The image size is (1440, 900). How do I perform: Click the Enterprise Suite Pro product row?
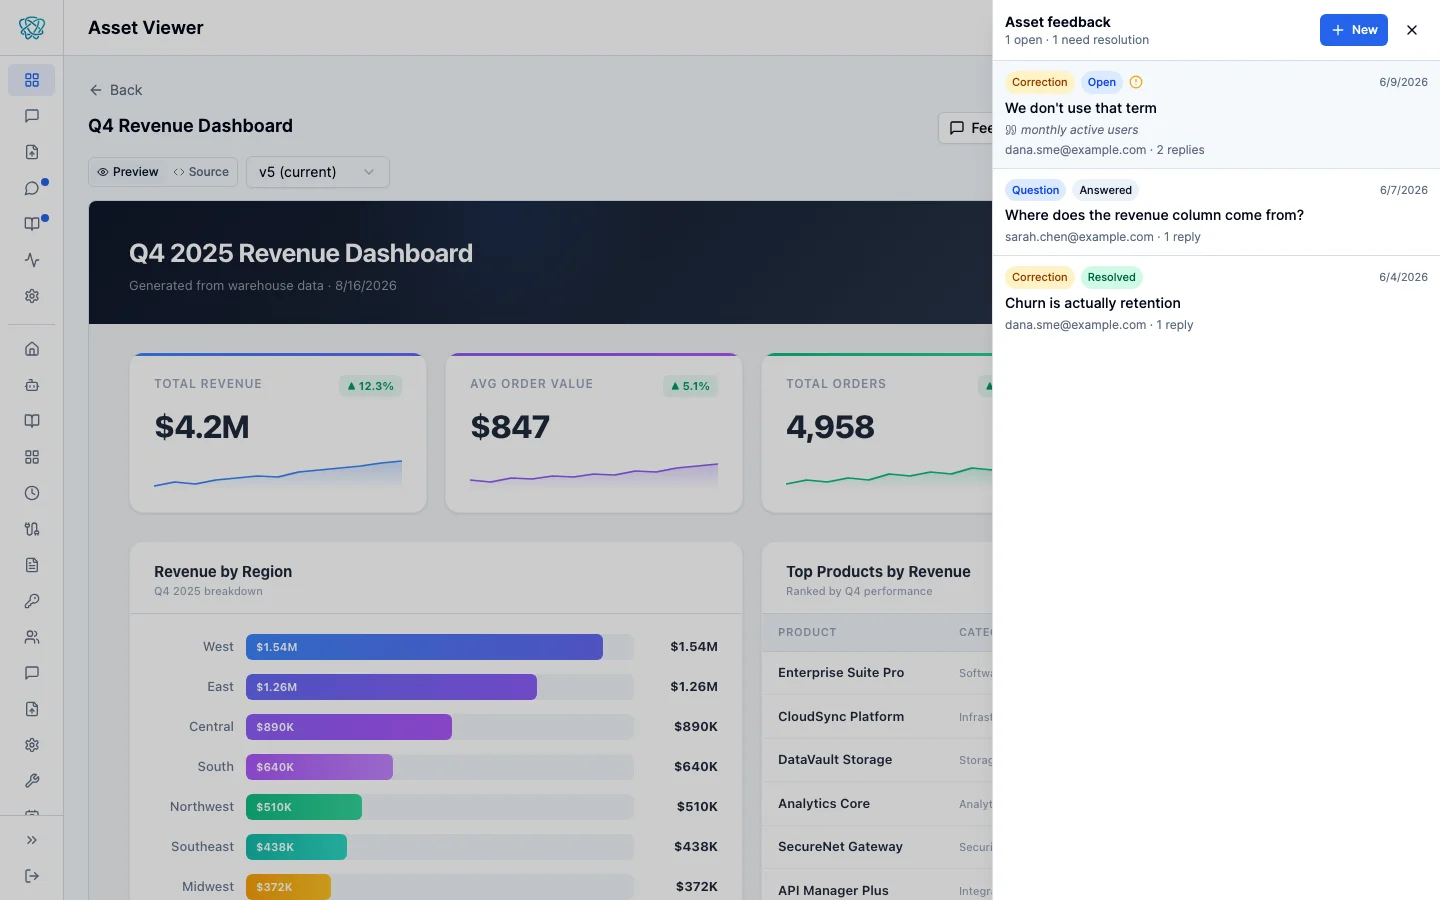click(x=877, y=673)
